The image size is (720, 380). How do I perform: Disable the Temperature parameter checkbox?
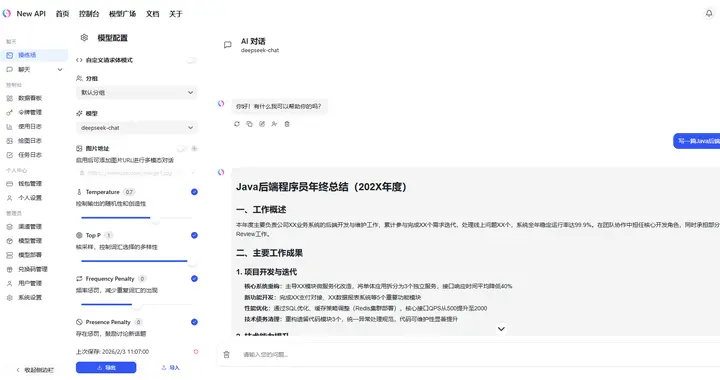click(194, 192)
